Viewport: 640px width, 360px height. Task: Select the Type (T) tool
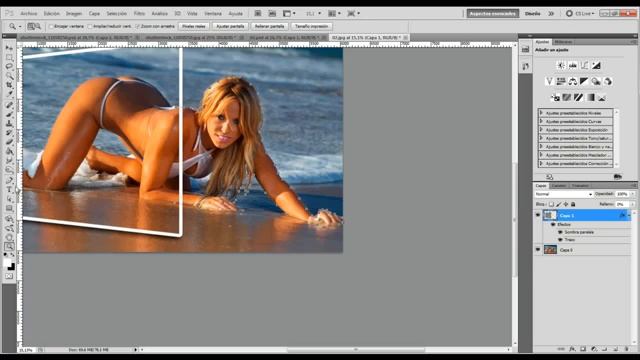[x=9, y=190]
